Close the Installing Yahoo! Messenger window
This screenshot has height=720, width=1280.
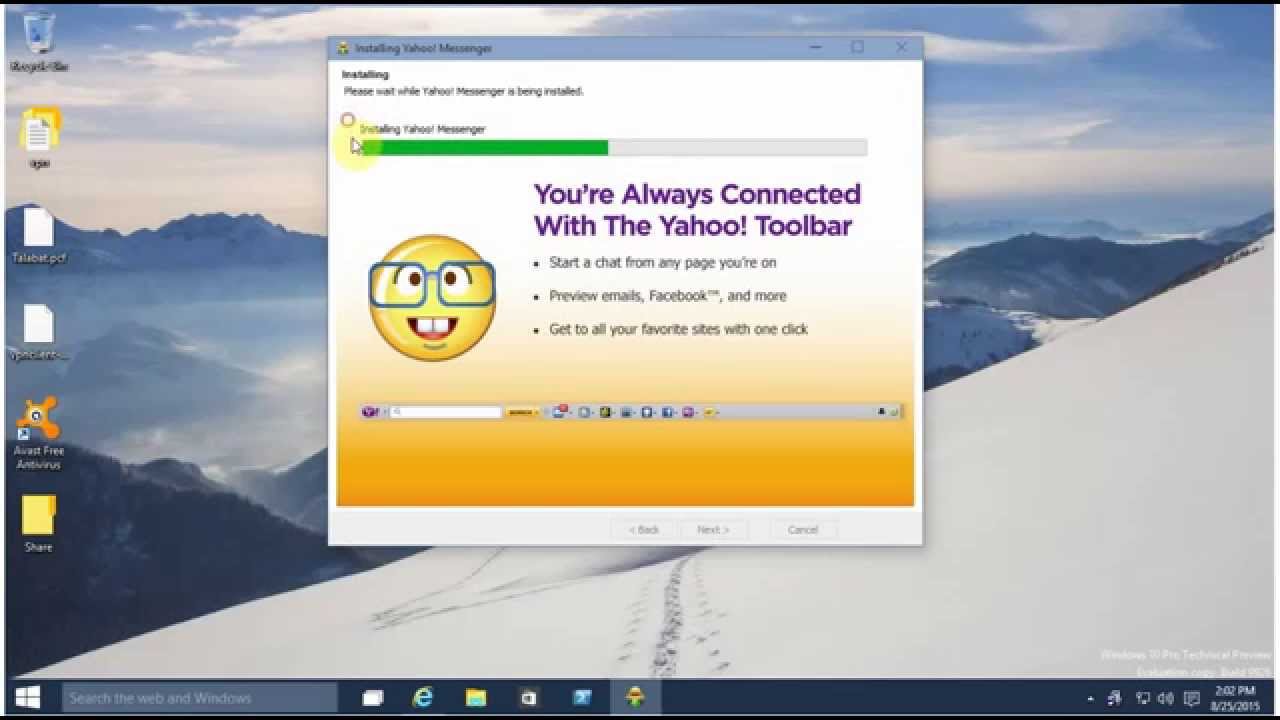point(901,47)
